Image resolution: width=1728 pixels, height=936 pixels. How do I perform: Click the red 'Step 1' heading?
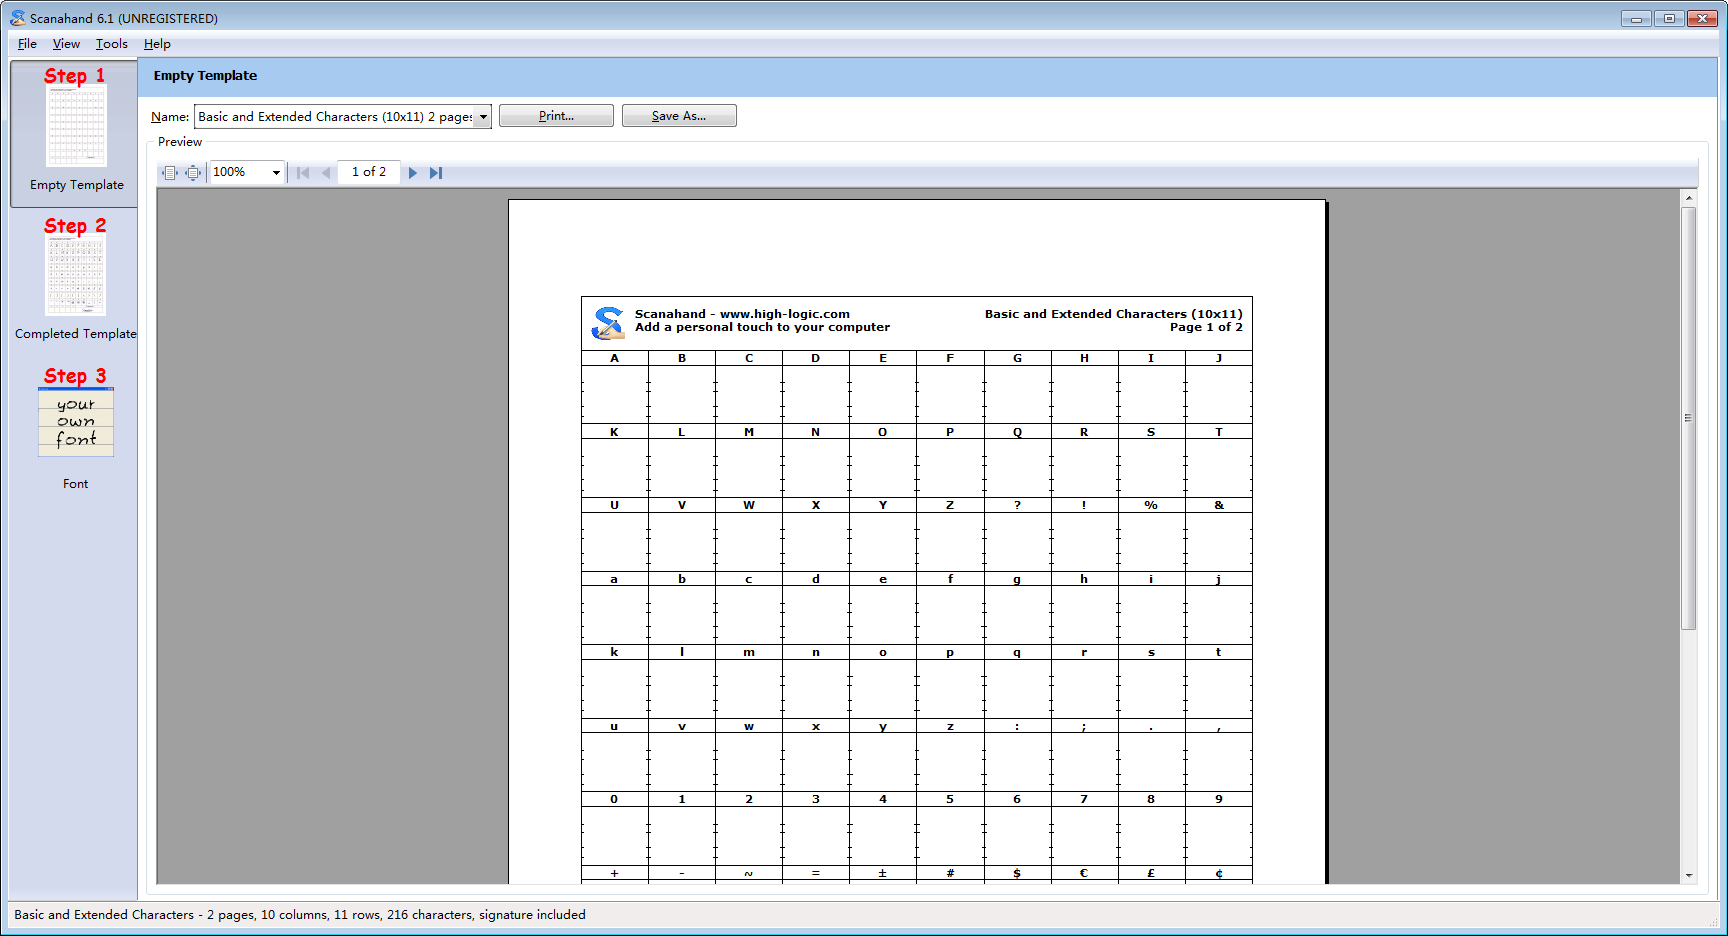pos(75,76)
